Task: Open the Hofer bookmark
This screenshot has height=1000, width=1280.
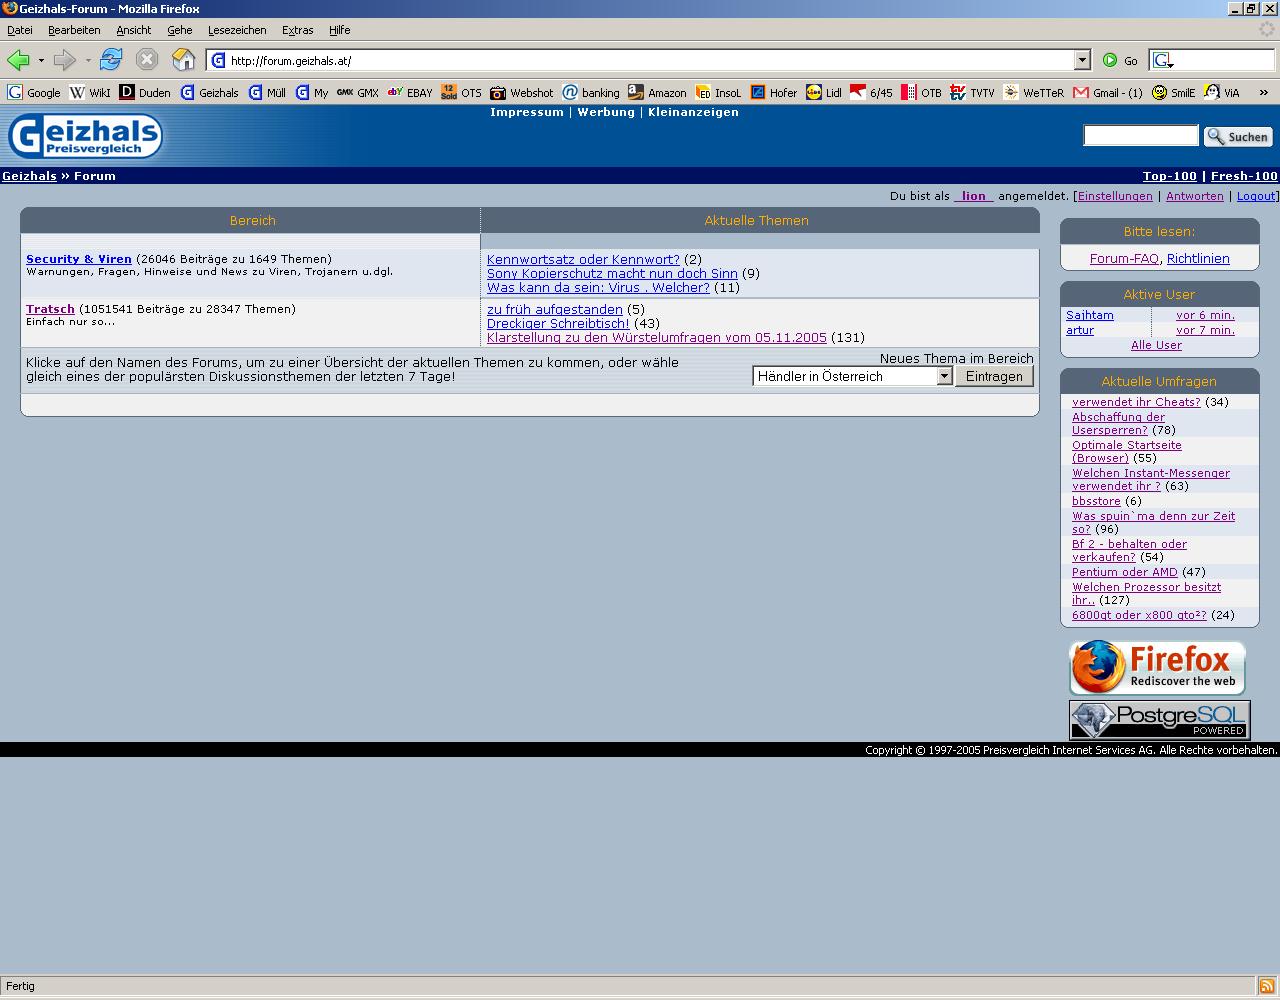Action: coord(773,93)
